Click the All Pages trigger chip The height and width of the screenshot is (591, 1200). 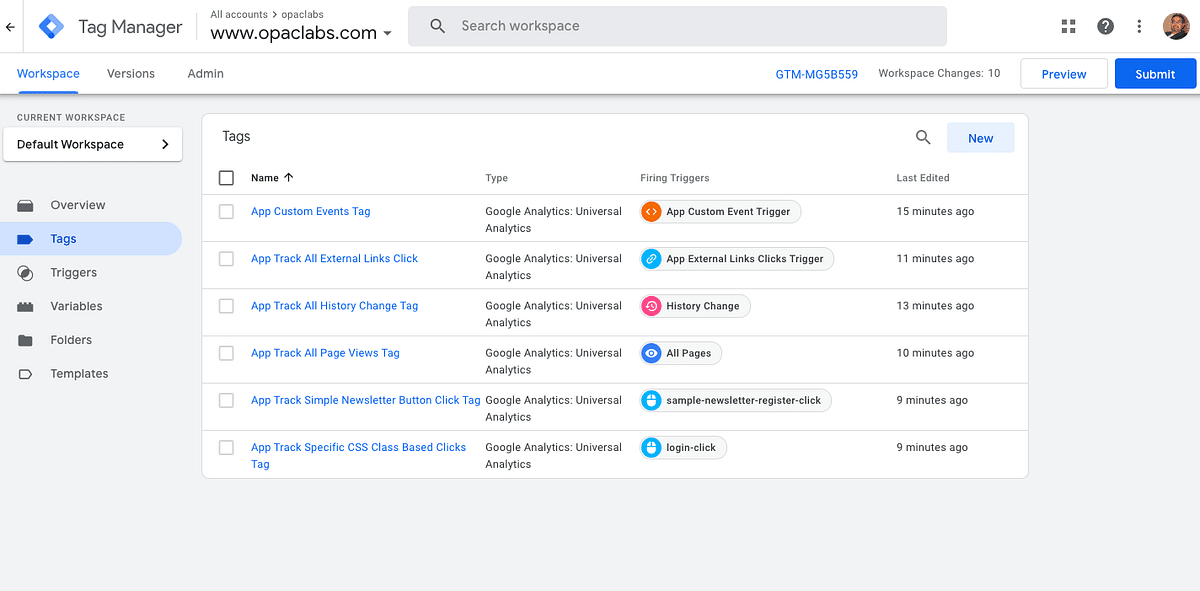[x=681, y=353]
